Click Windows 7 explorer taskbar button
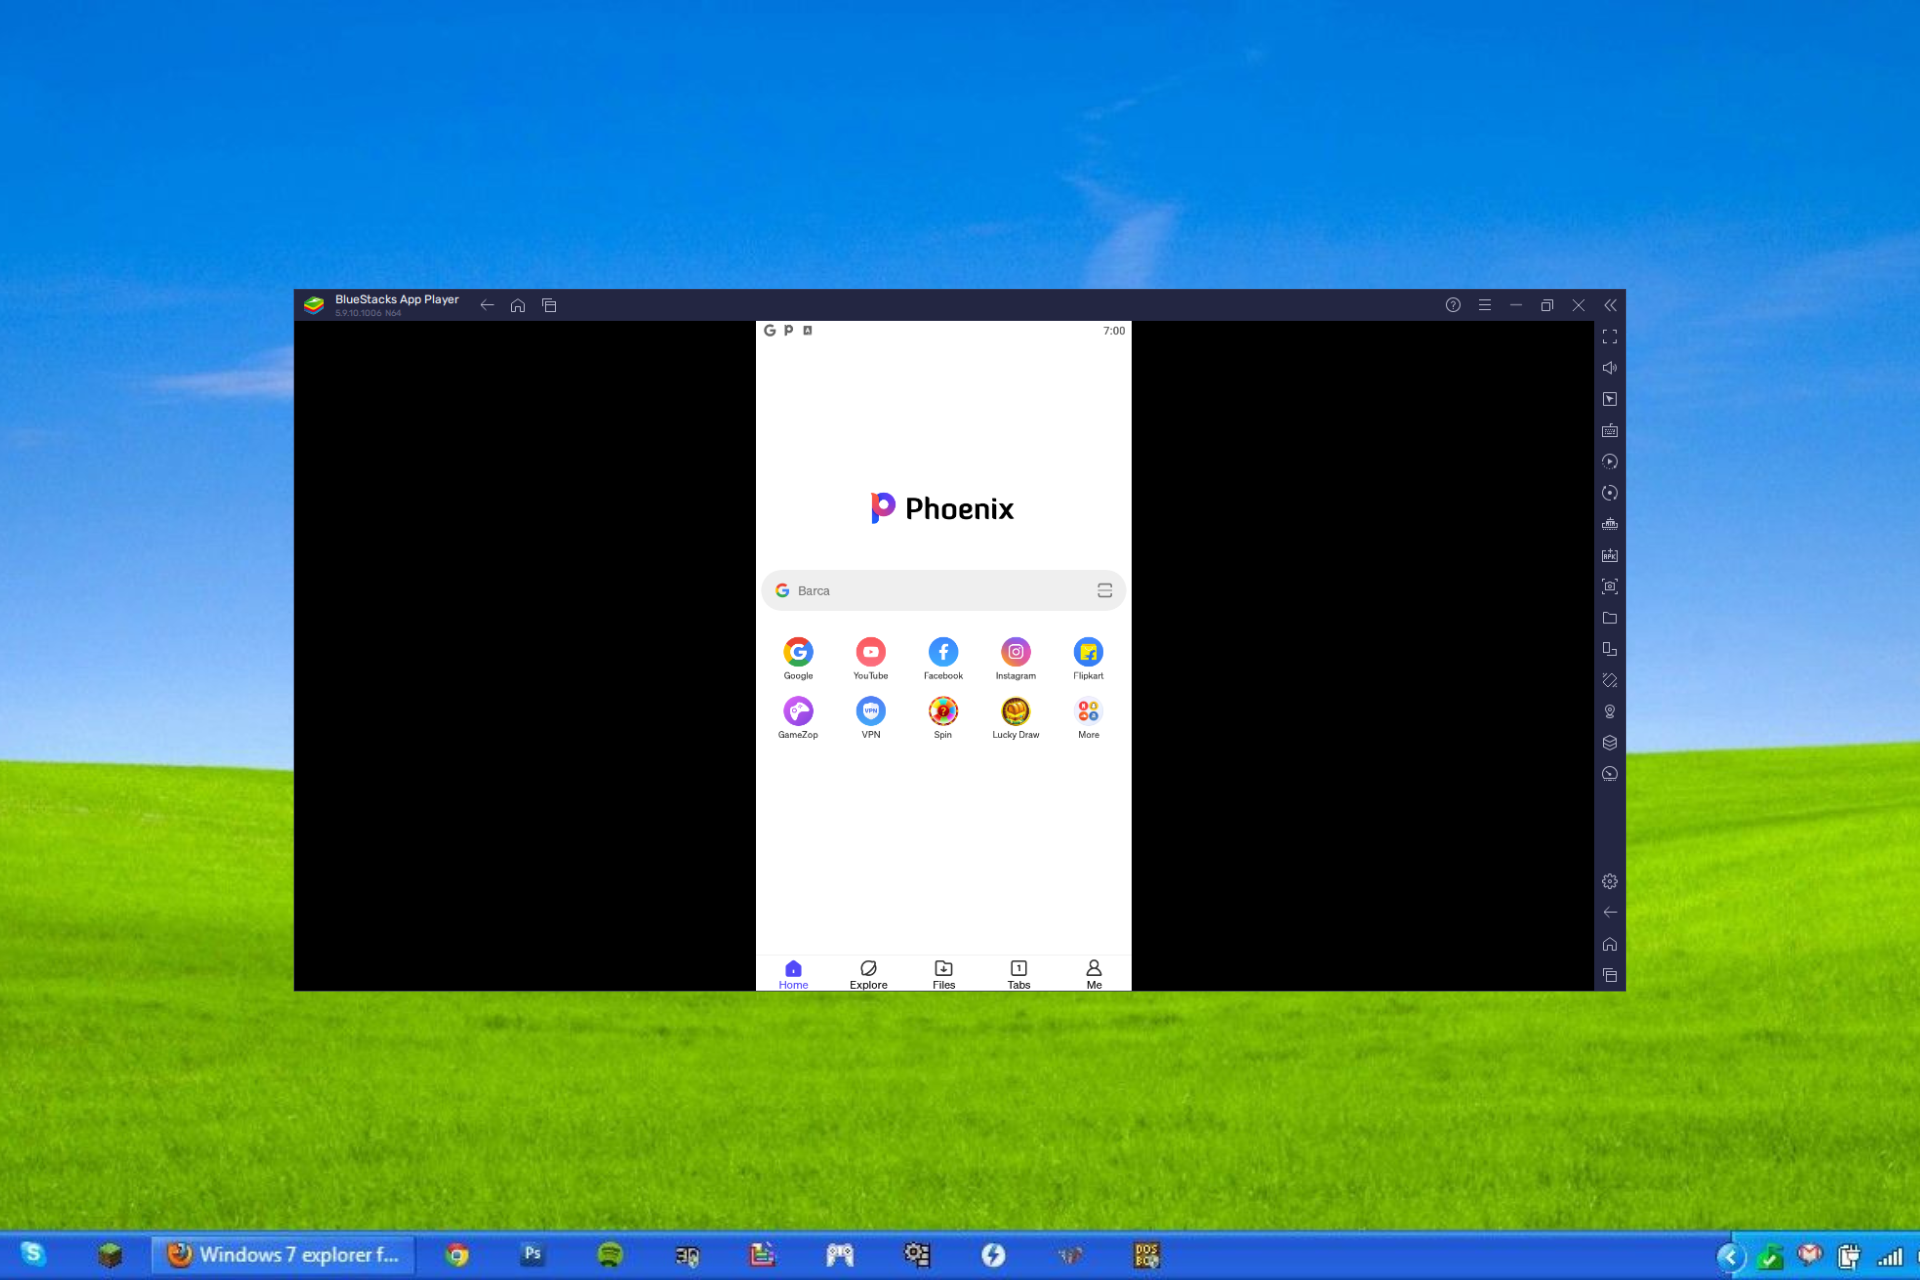This screenshot has height=1280, width=1920. (284, 1255)
